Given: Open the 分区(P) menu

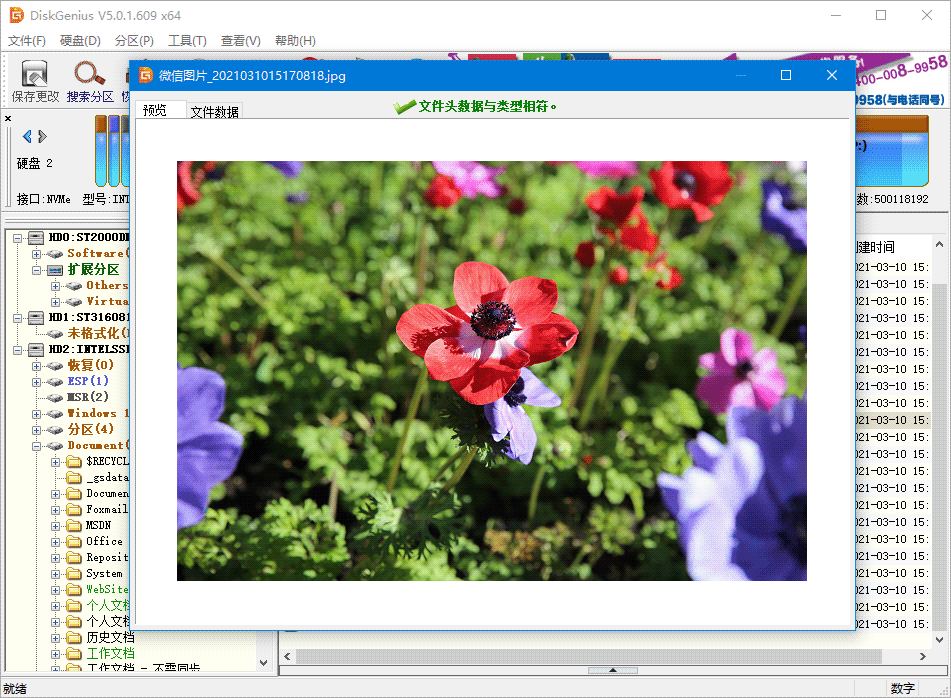Looking at the screenshot, I should point(134,41).
